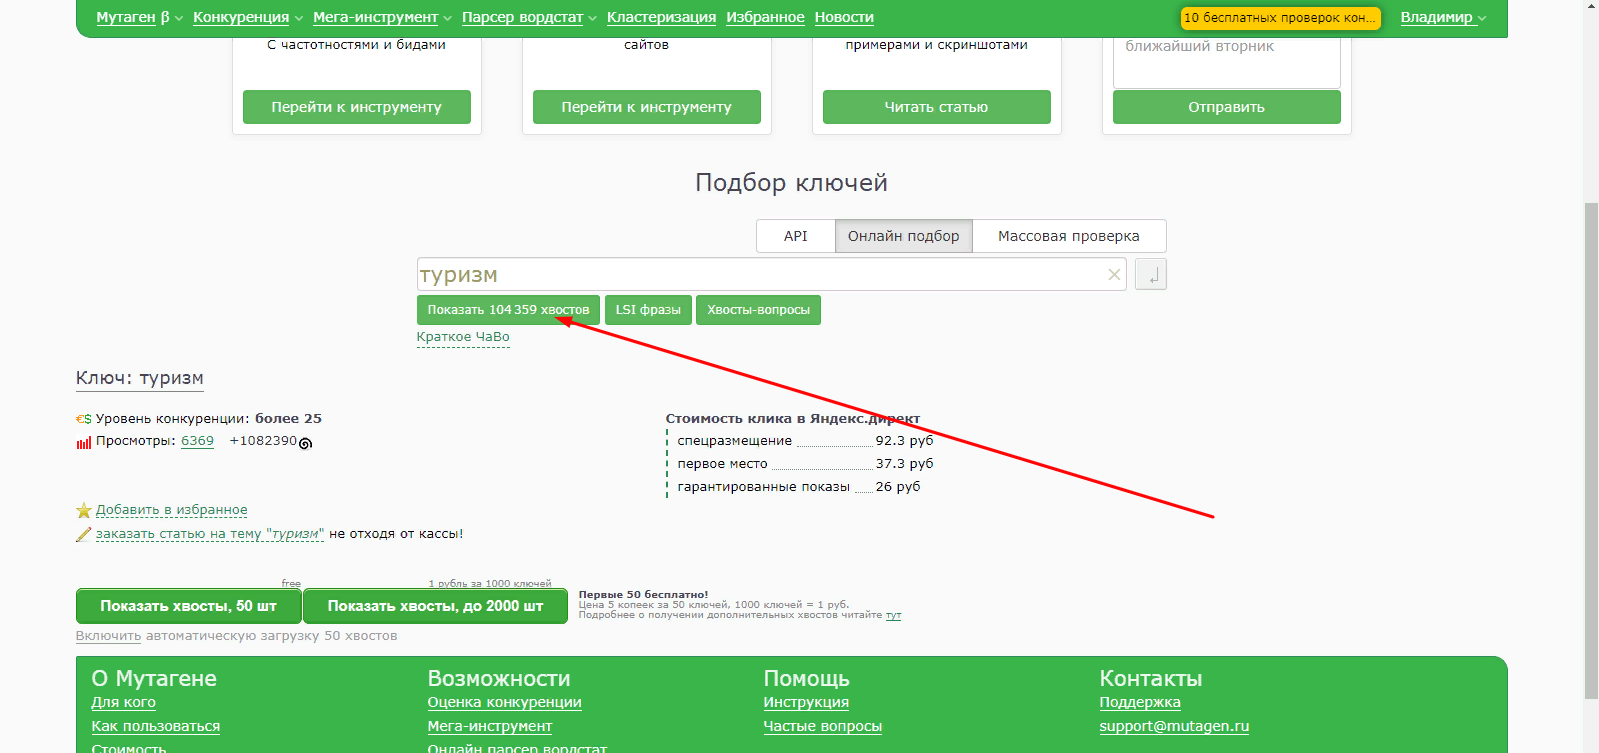Viewport: 1599px width, 753px height.
Task: Click the LSI фразы button
Action: coord(648,310)
